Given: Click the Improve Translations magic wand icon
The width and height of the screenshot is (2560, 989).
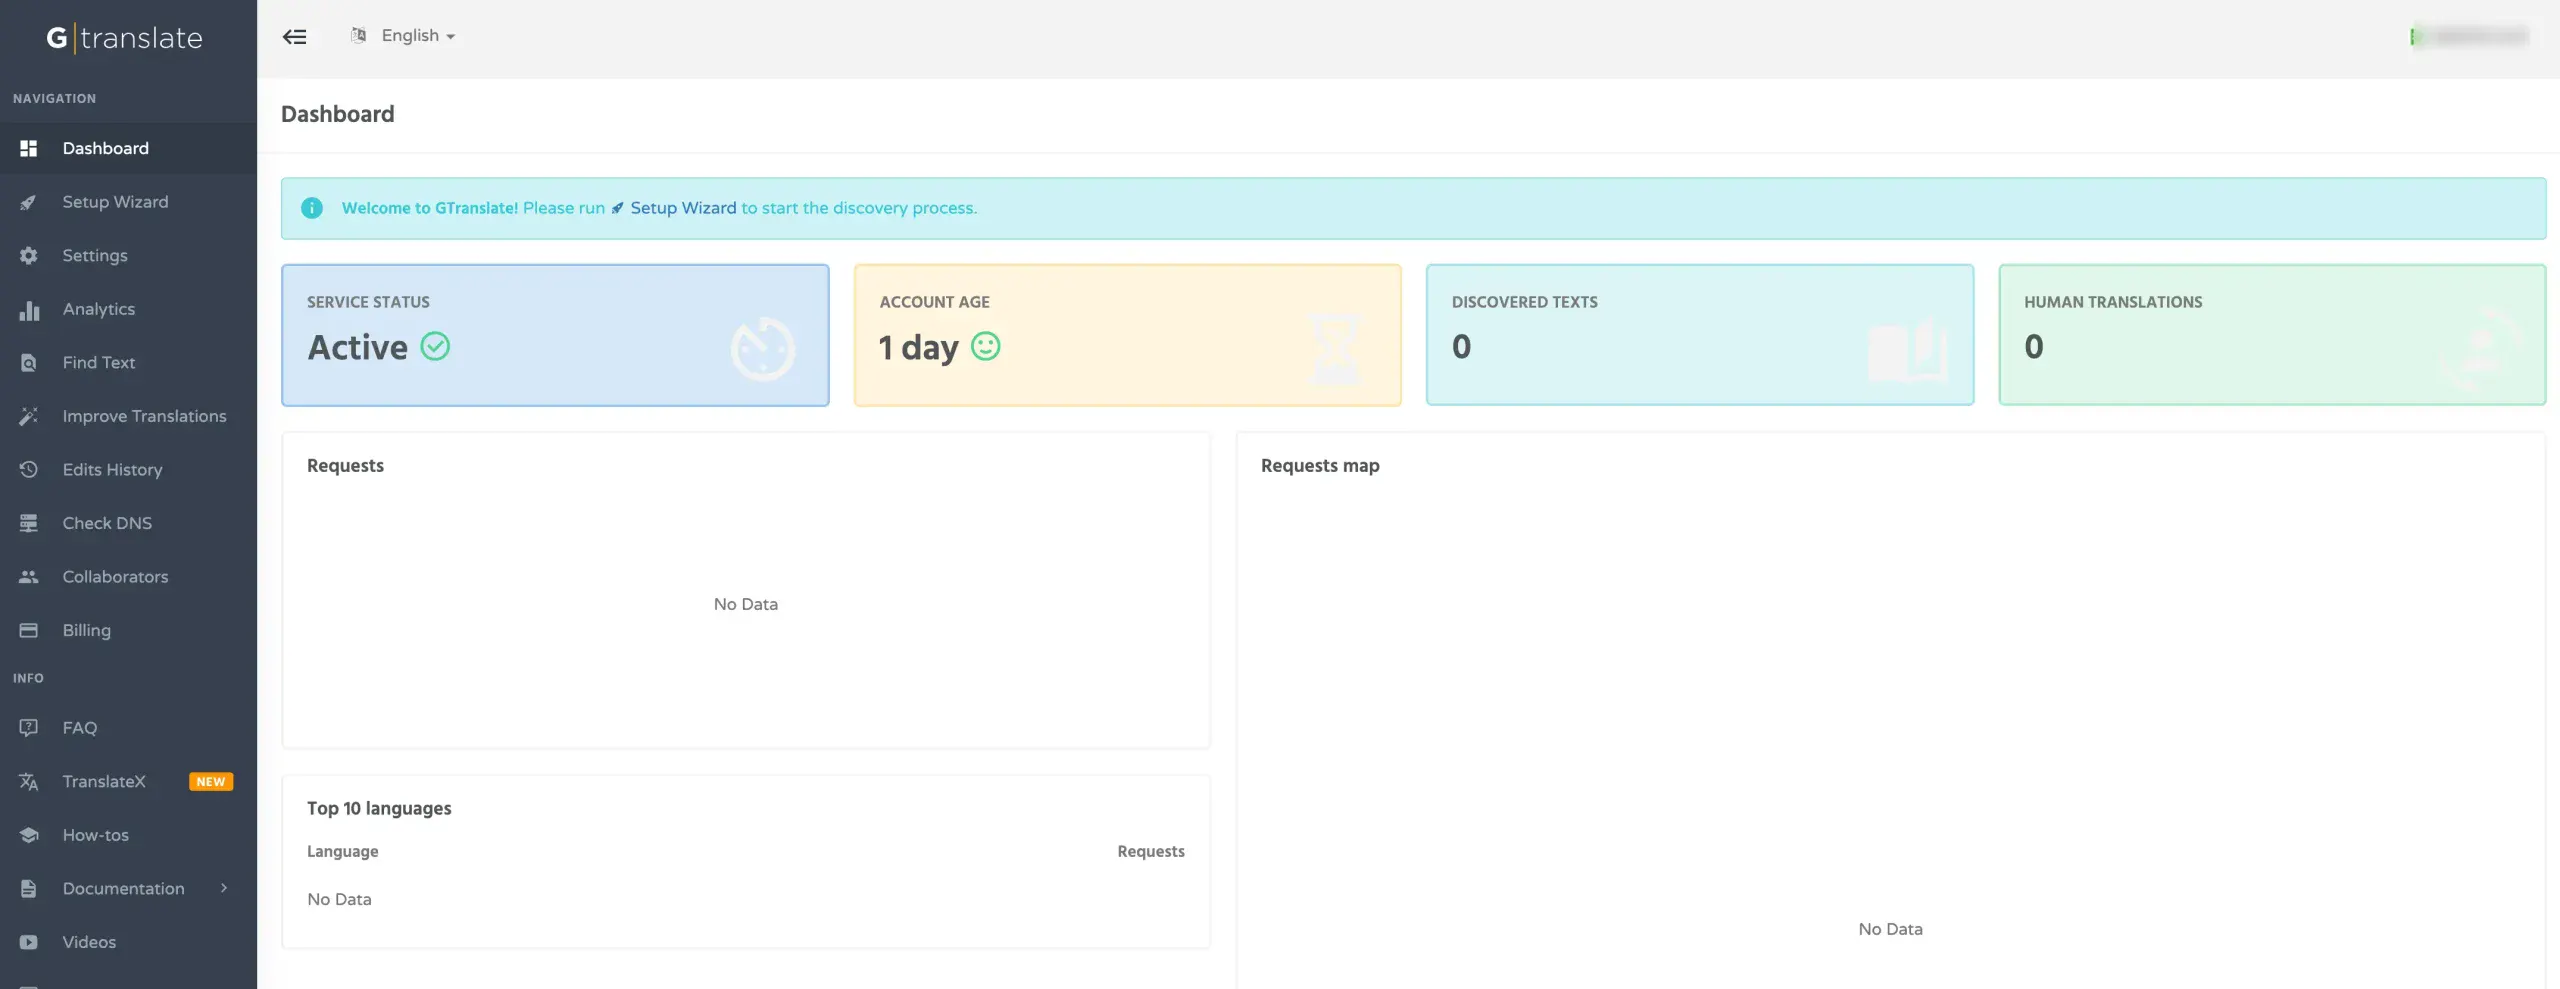Looking at the screenshot, I should [x=28, y=416].
